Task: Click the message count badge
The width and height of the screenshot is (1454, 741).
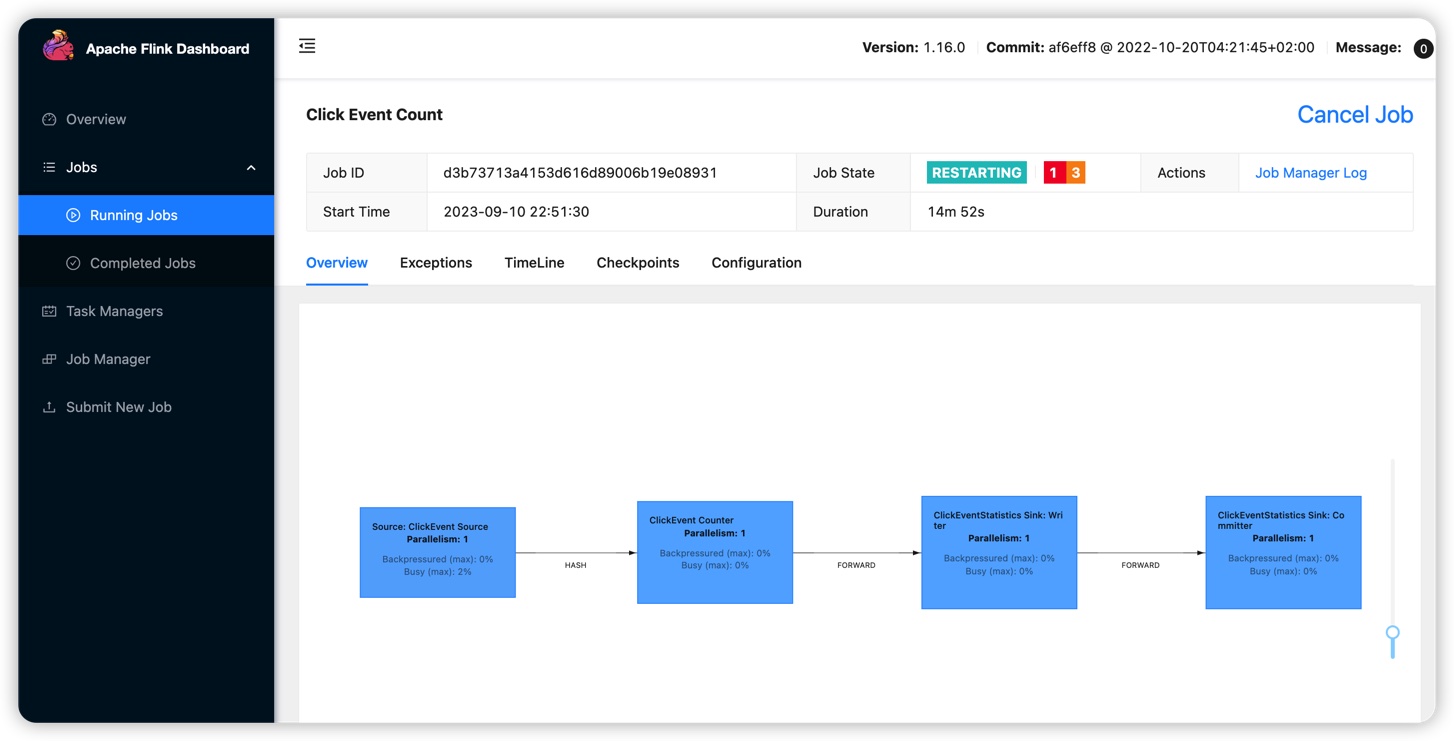Action: click(x=1423, y=48)
